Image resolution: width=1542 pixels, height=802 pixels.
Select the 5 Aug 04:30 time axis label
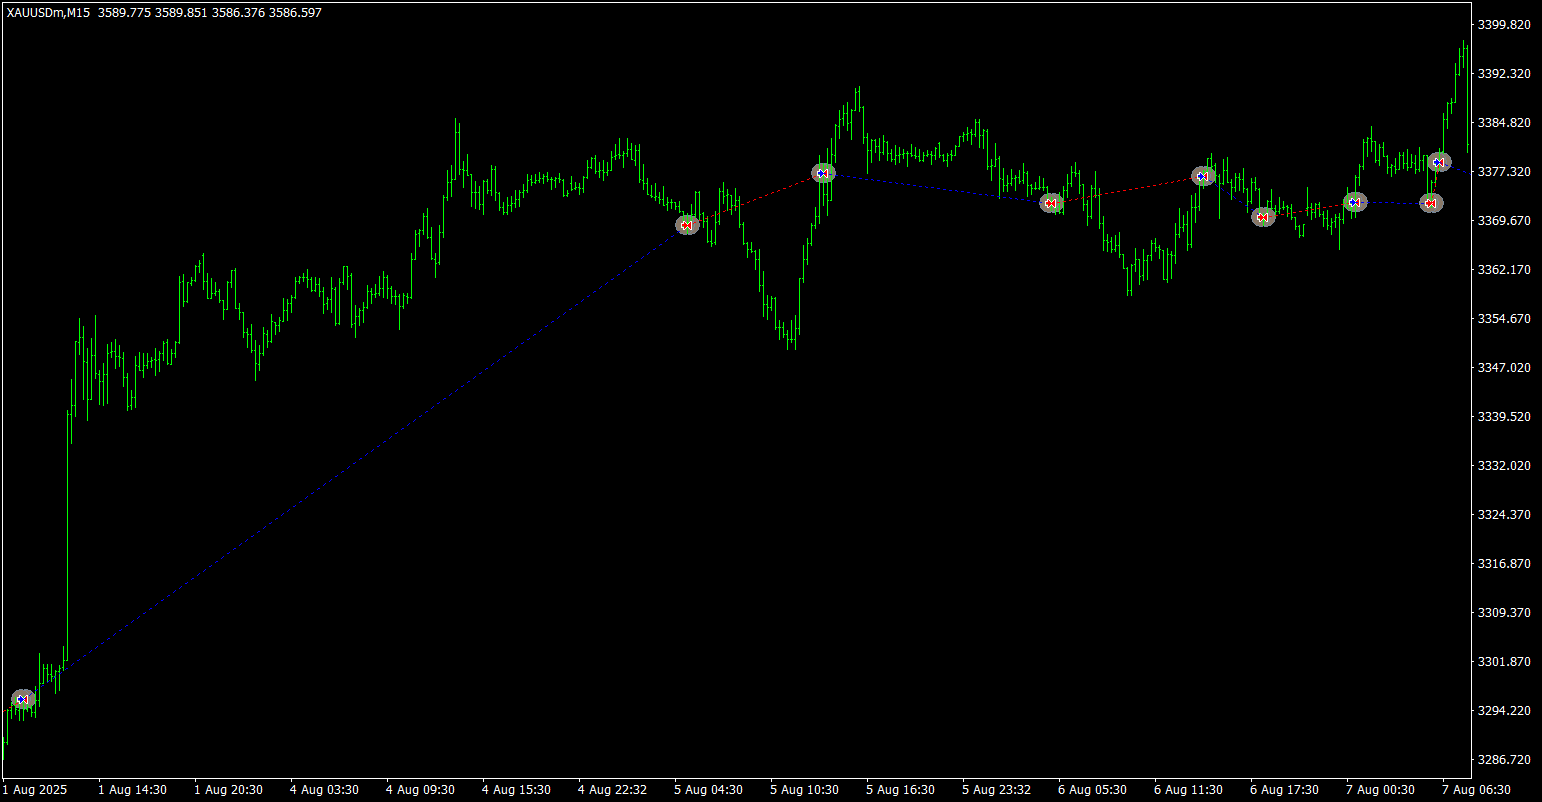[x=708, y=789]
